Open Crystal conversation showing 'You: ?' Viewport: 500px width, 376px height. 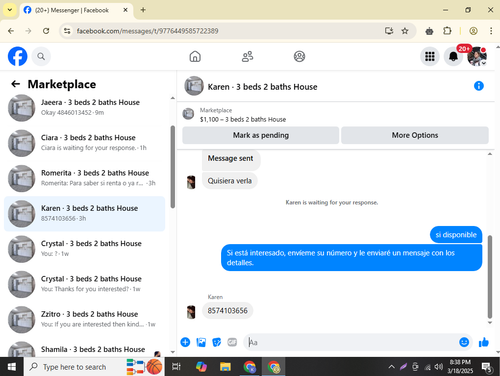pos(85,249)
